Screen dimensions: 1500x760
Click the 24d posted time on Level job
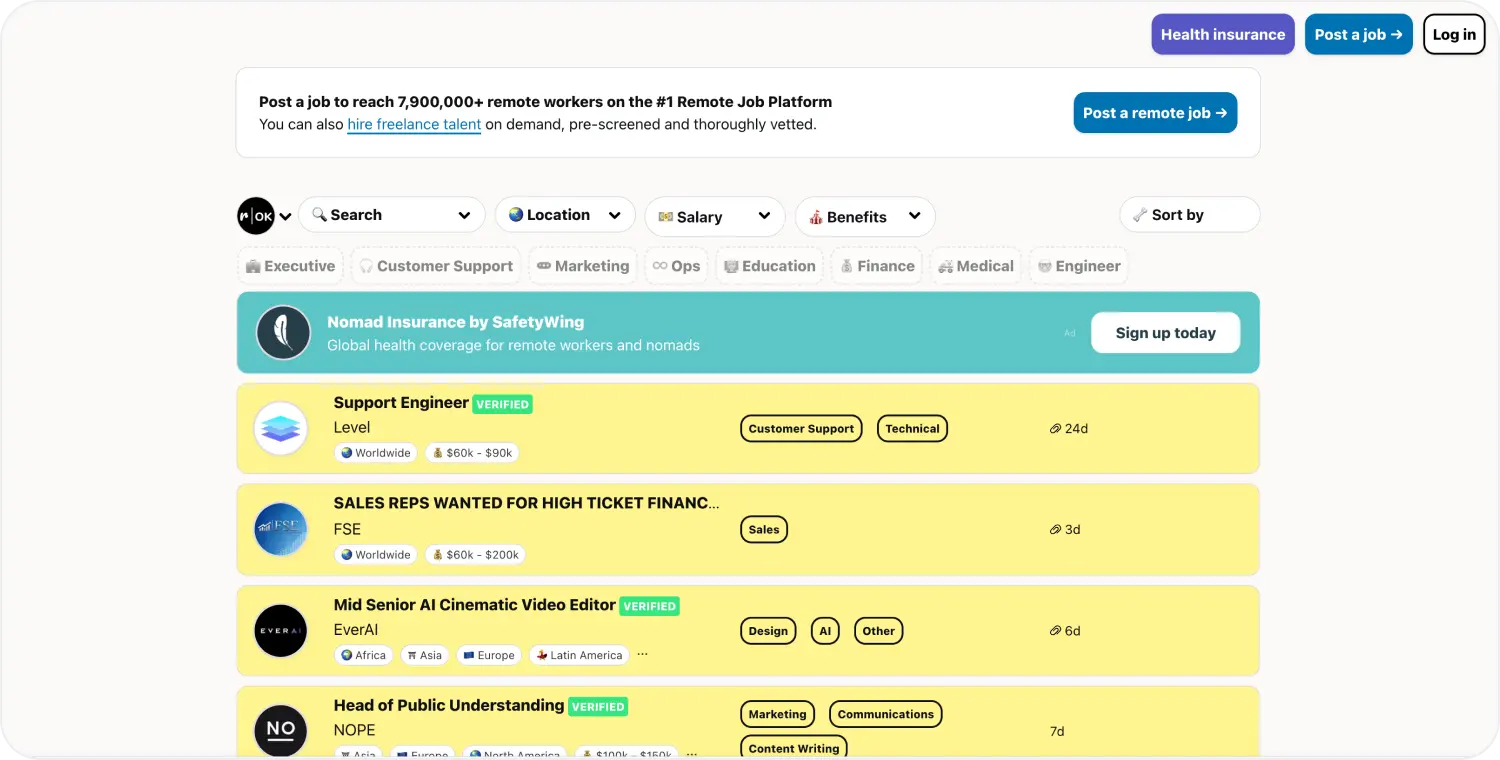click(1068, 429)
